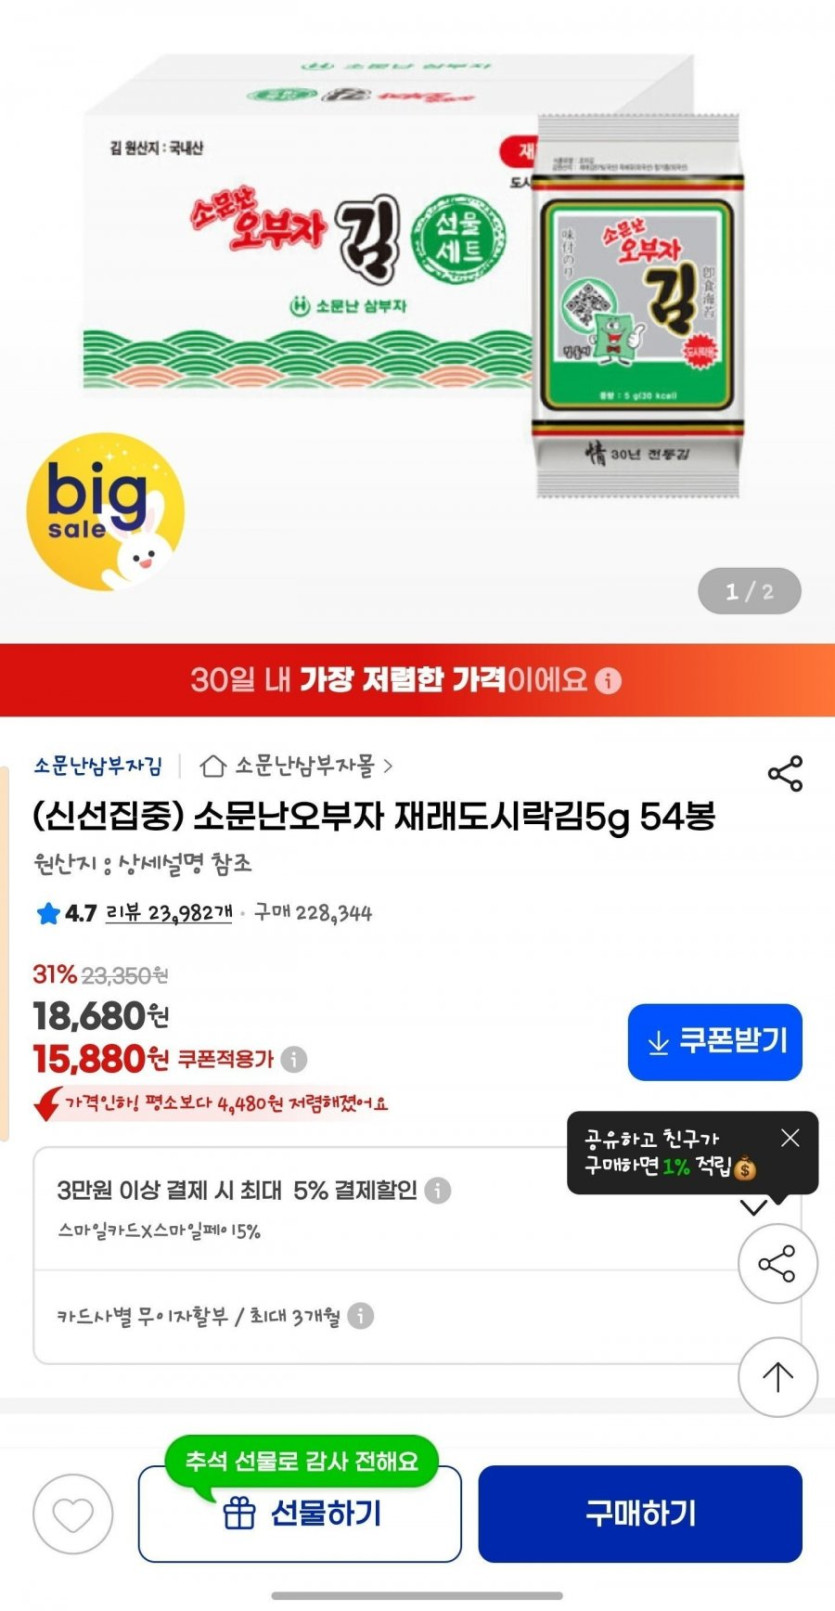The image size is (835, 1611).
Task: Expand the payment discount section chevron
Action: (753, 1207)
